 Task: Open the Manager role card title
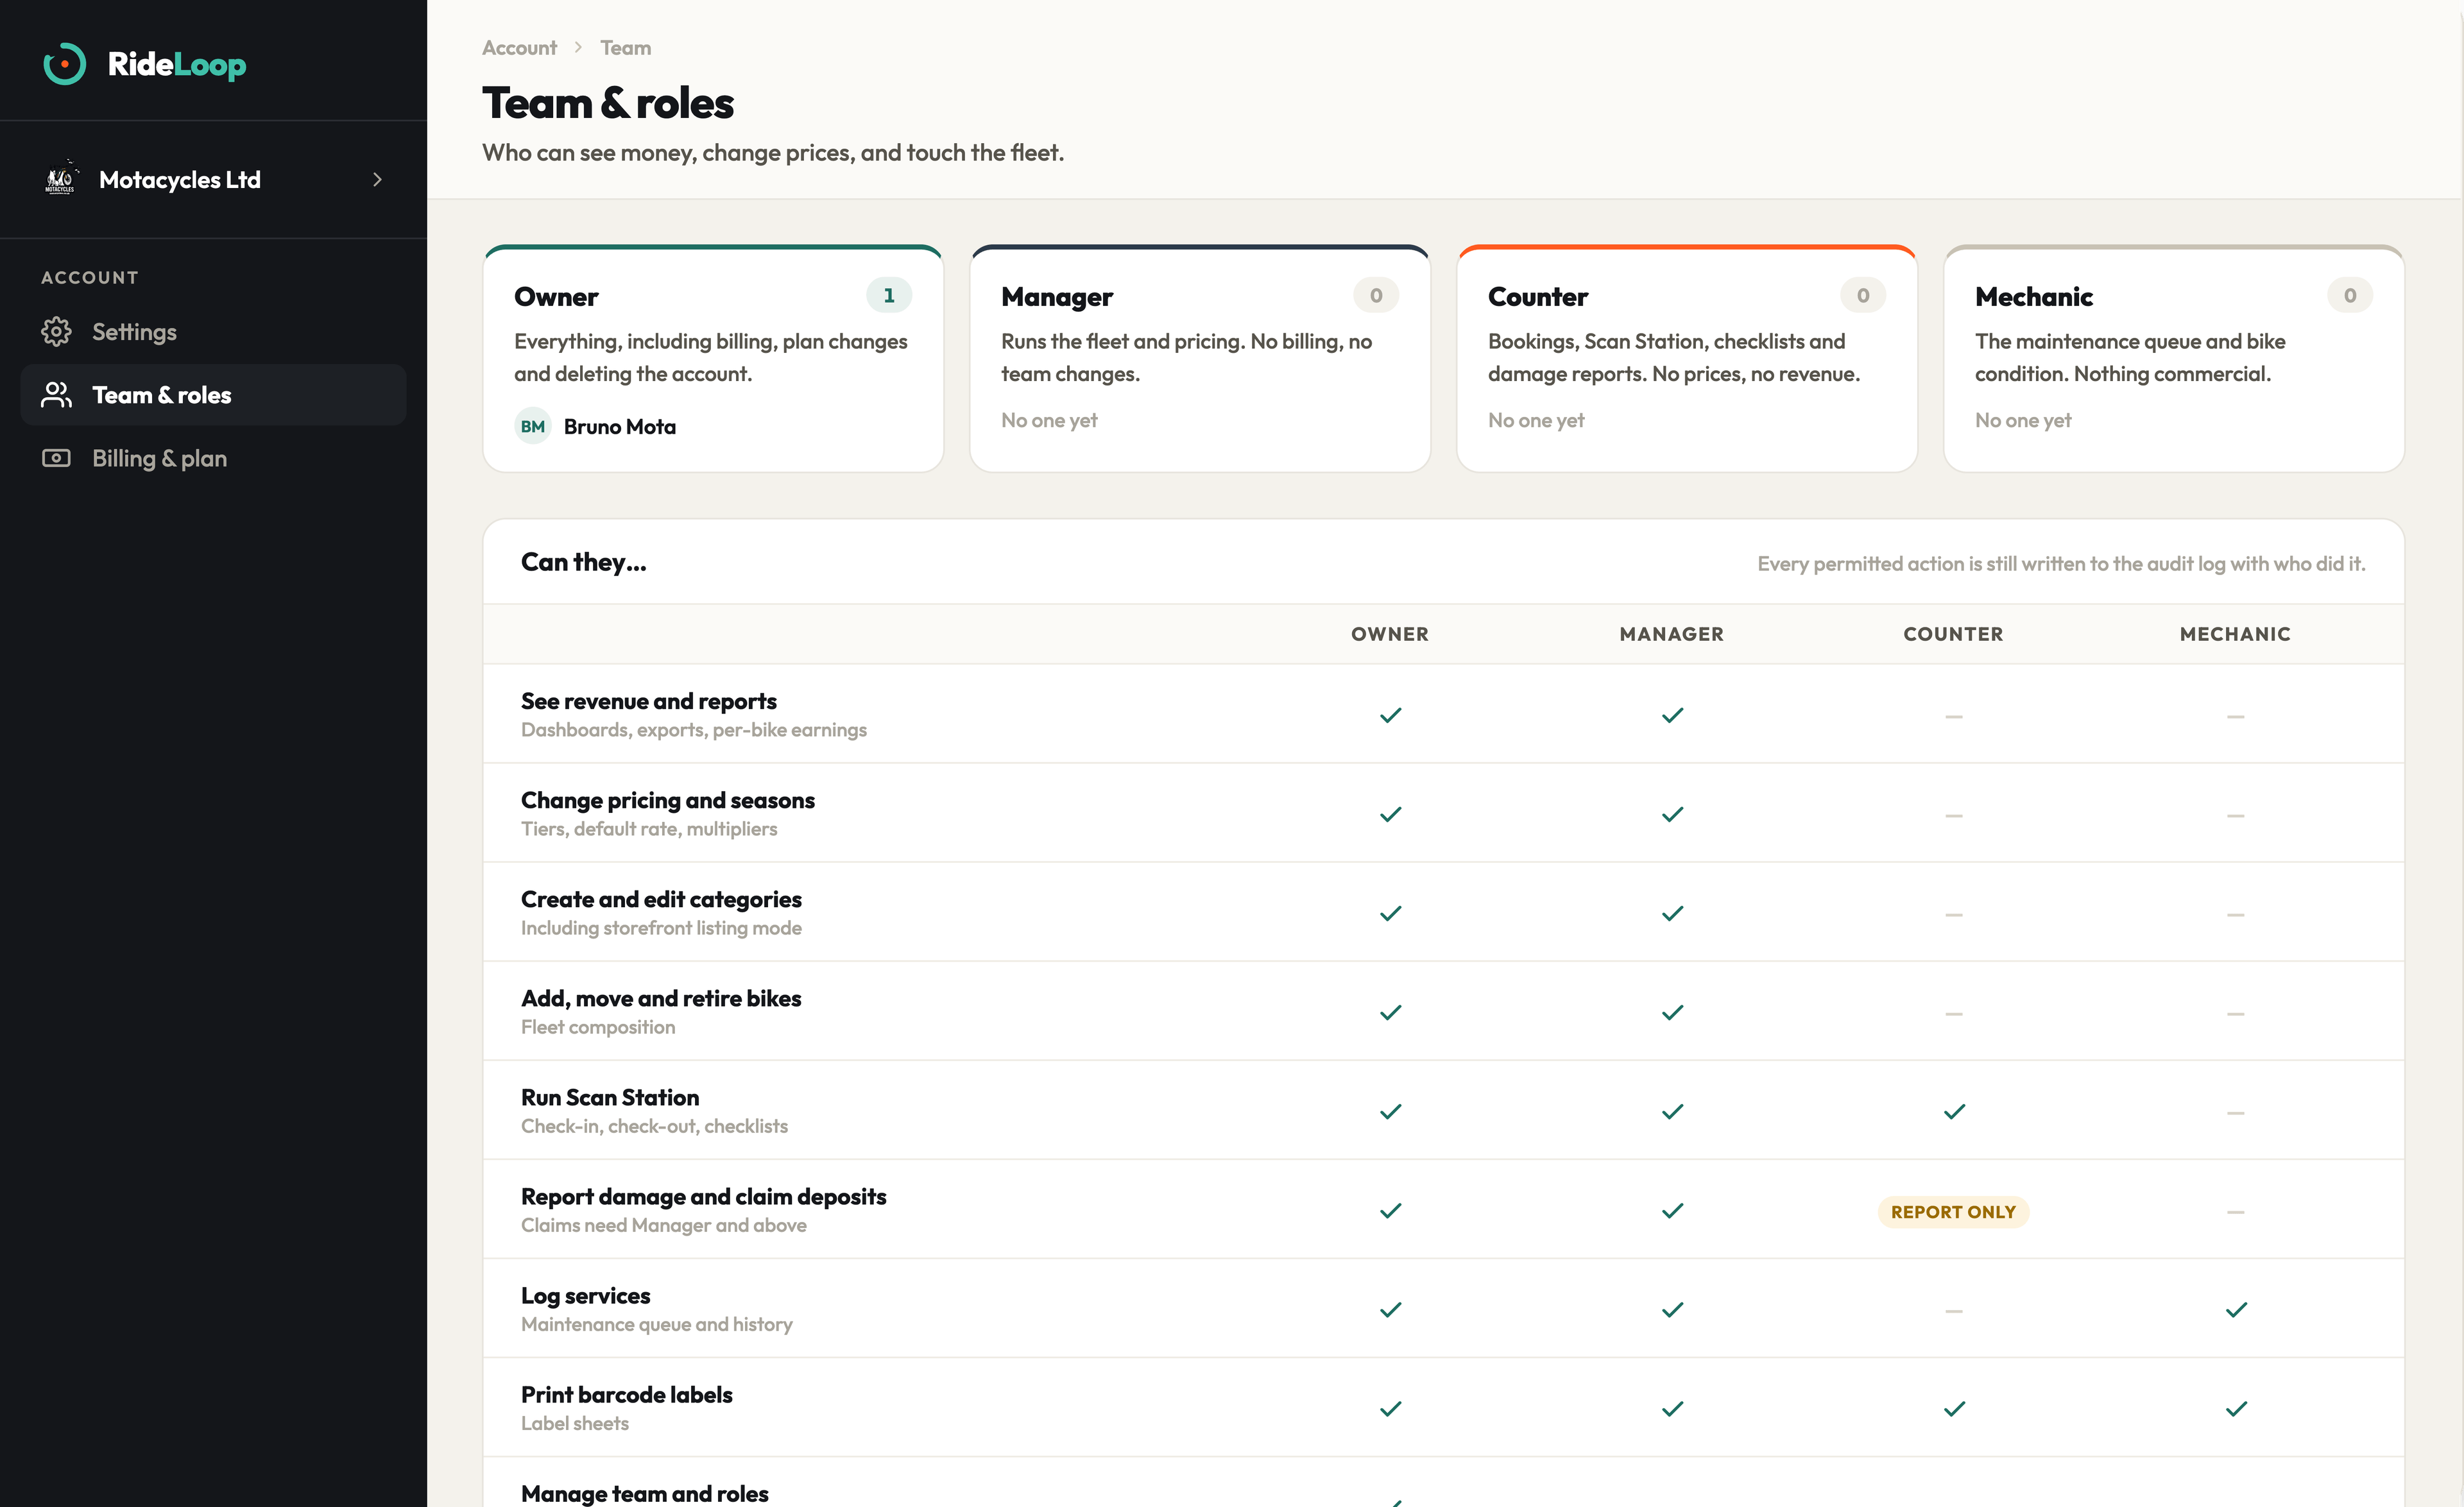point(1057,297)
